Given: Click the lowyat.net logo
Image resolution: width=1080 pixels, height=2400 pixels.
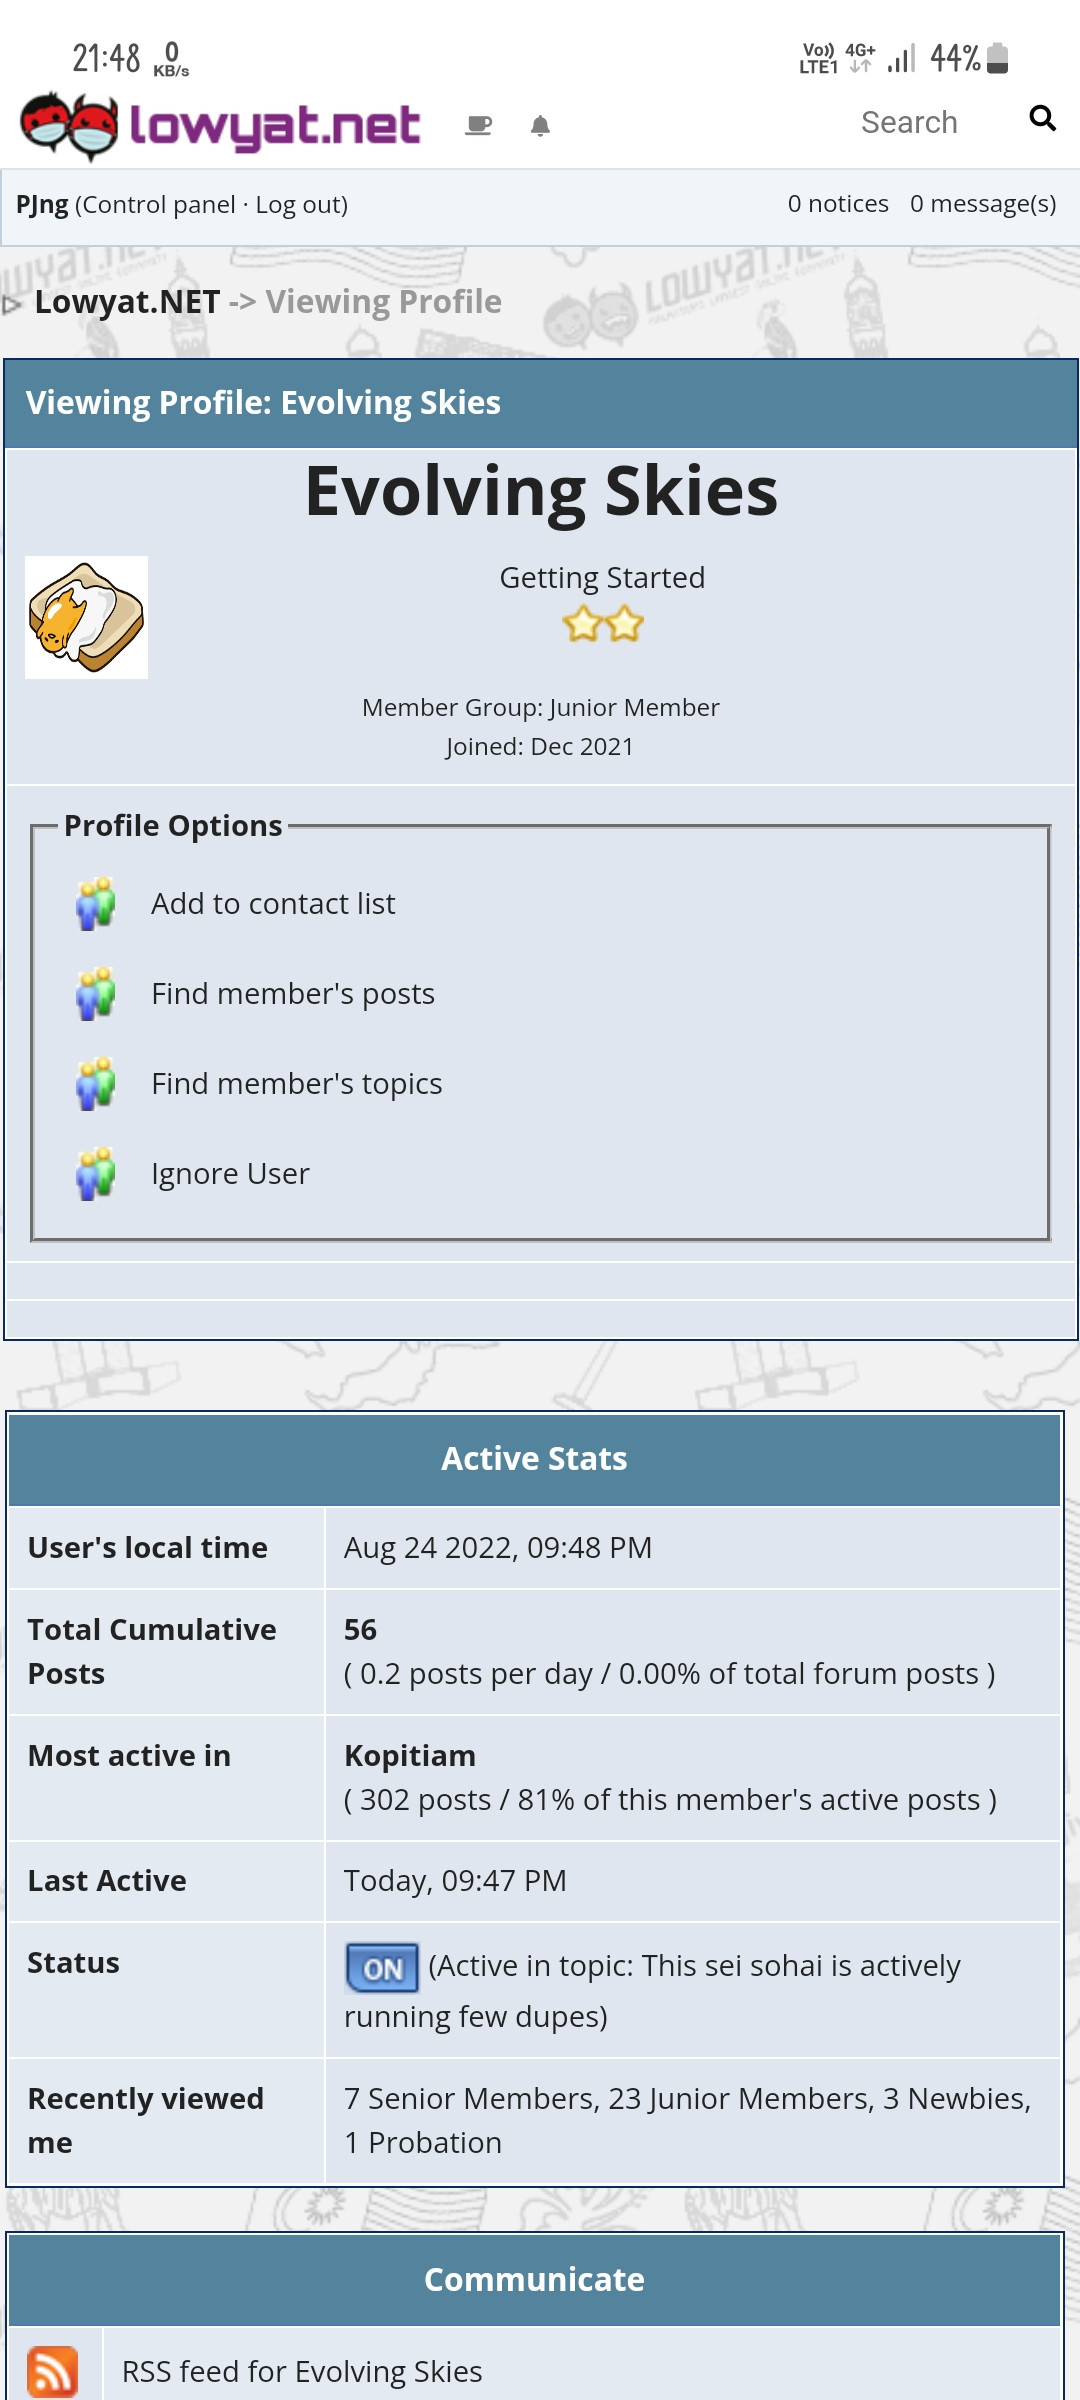Looking at the screenshot, I should click(x=220, y=126).
